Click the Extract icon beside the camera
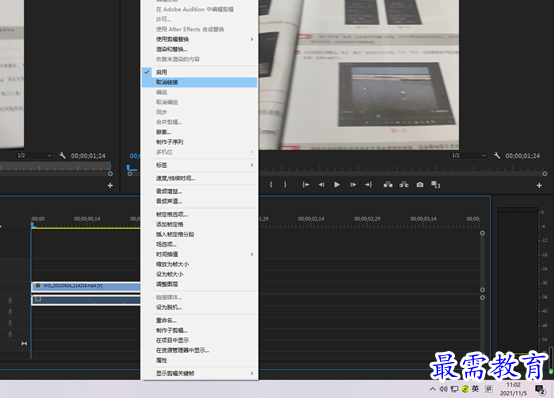Viewport: 554px width, 398px height. [x=404, y=185]
